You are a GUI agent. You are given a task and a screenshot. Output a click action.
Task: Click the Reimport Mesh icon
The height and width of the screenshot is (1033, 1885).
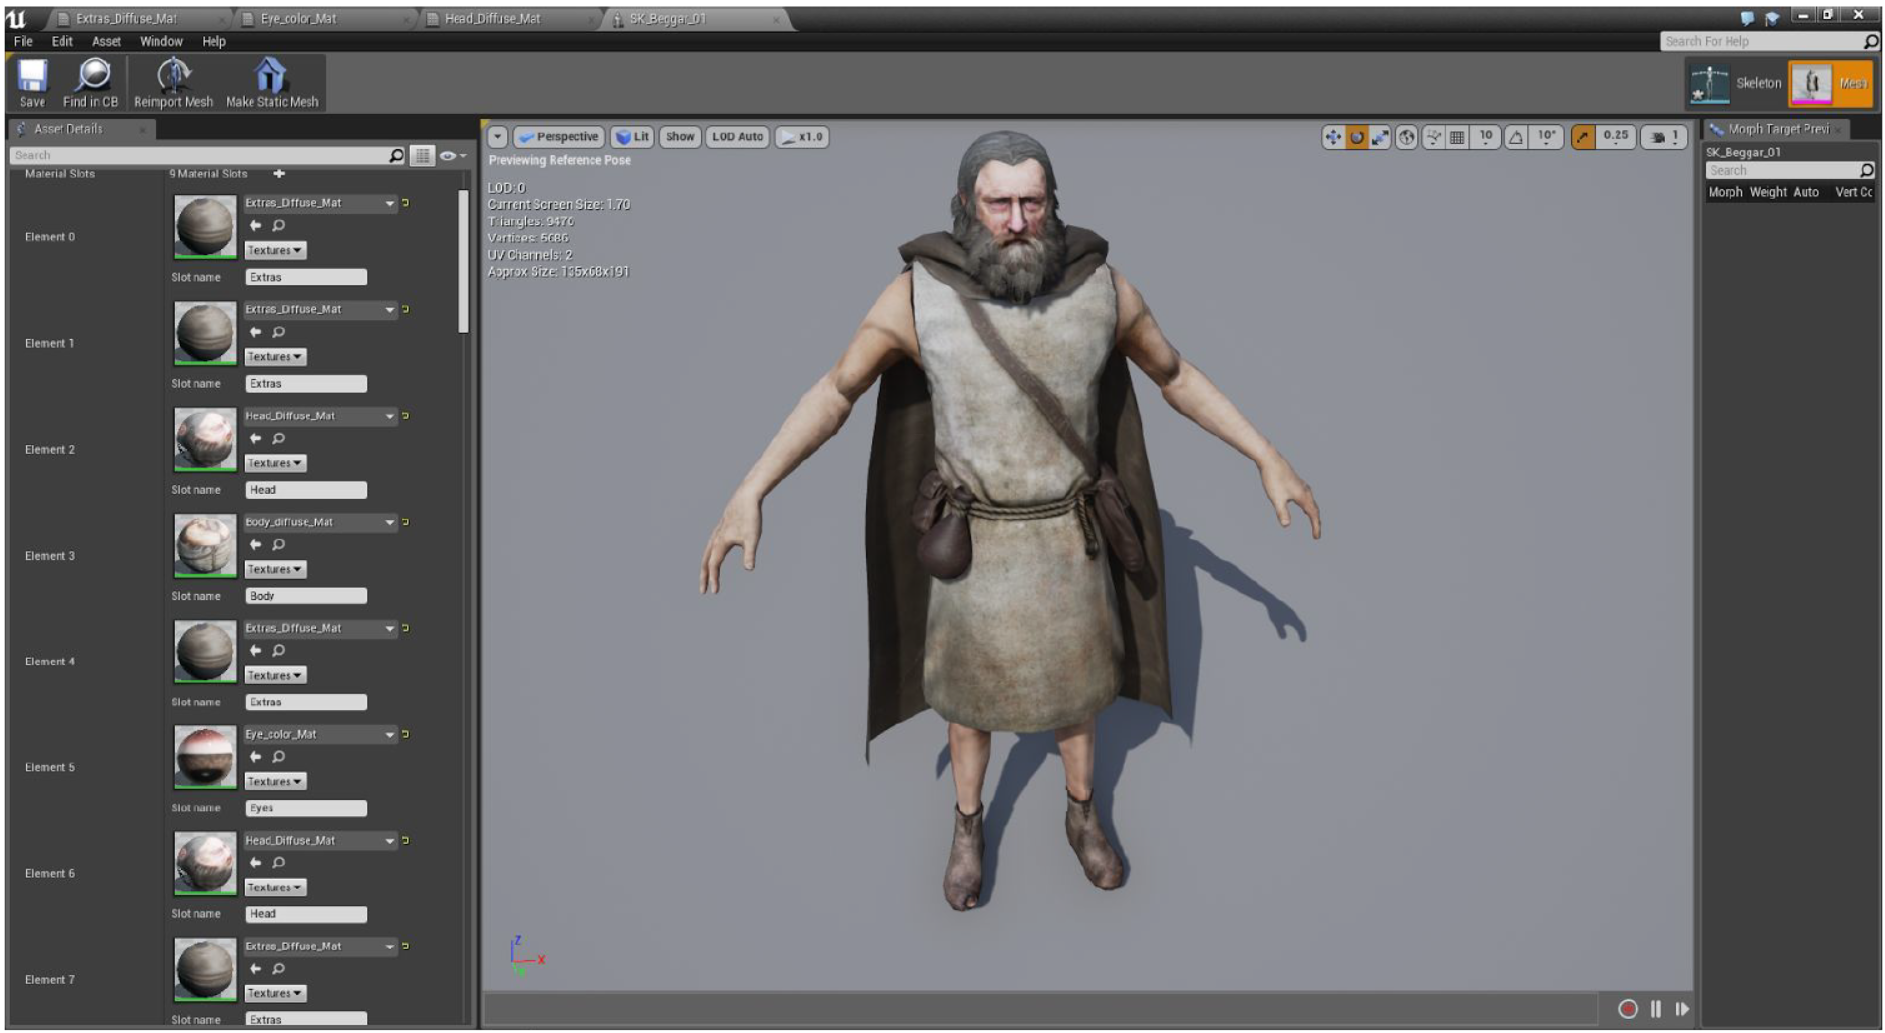click(x=174, y=76)
